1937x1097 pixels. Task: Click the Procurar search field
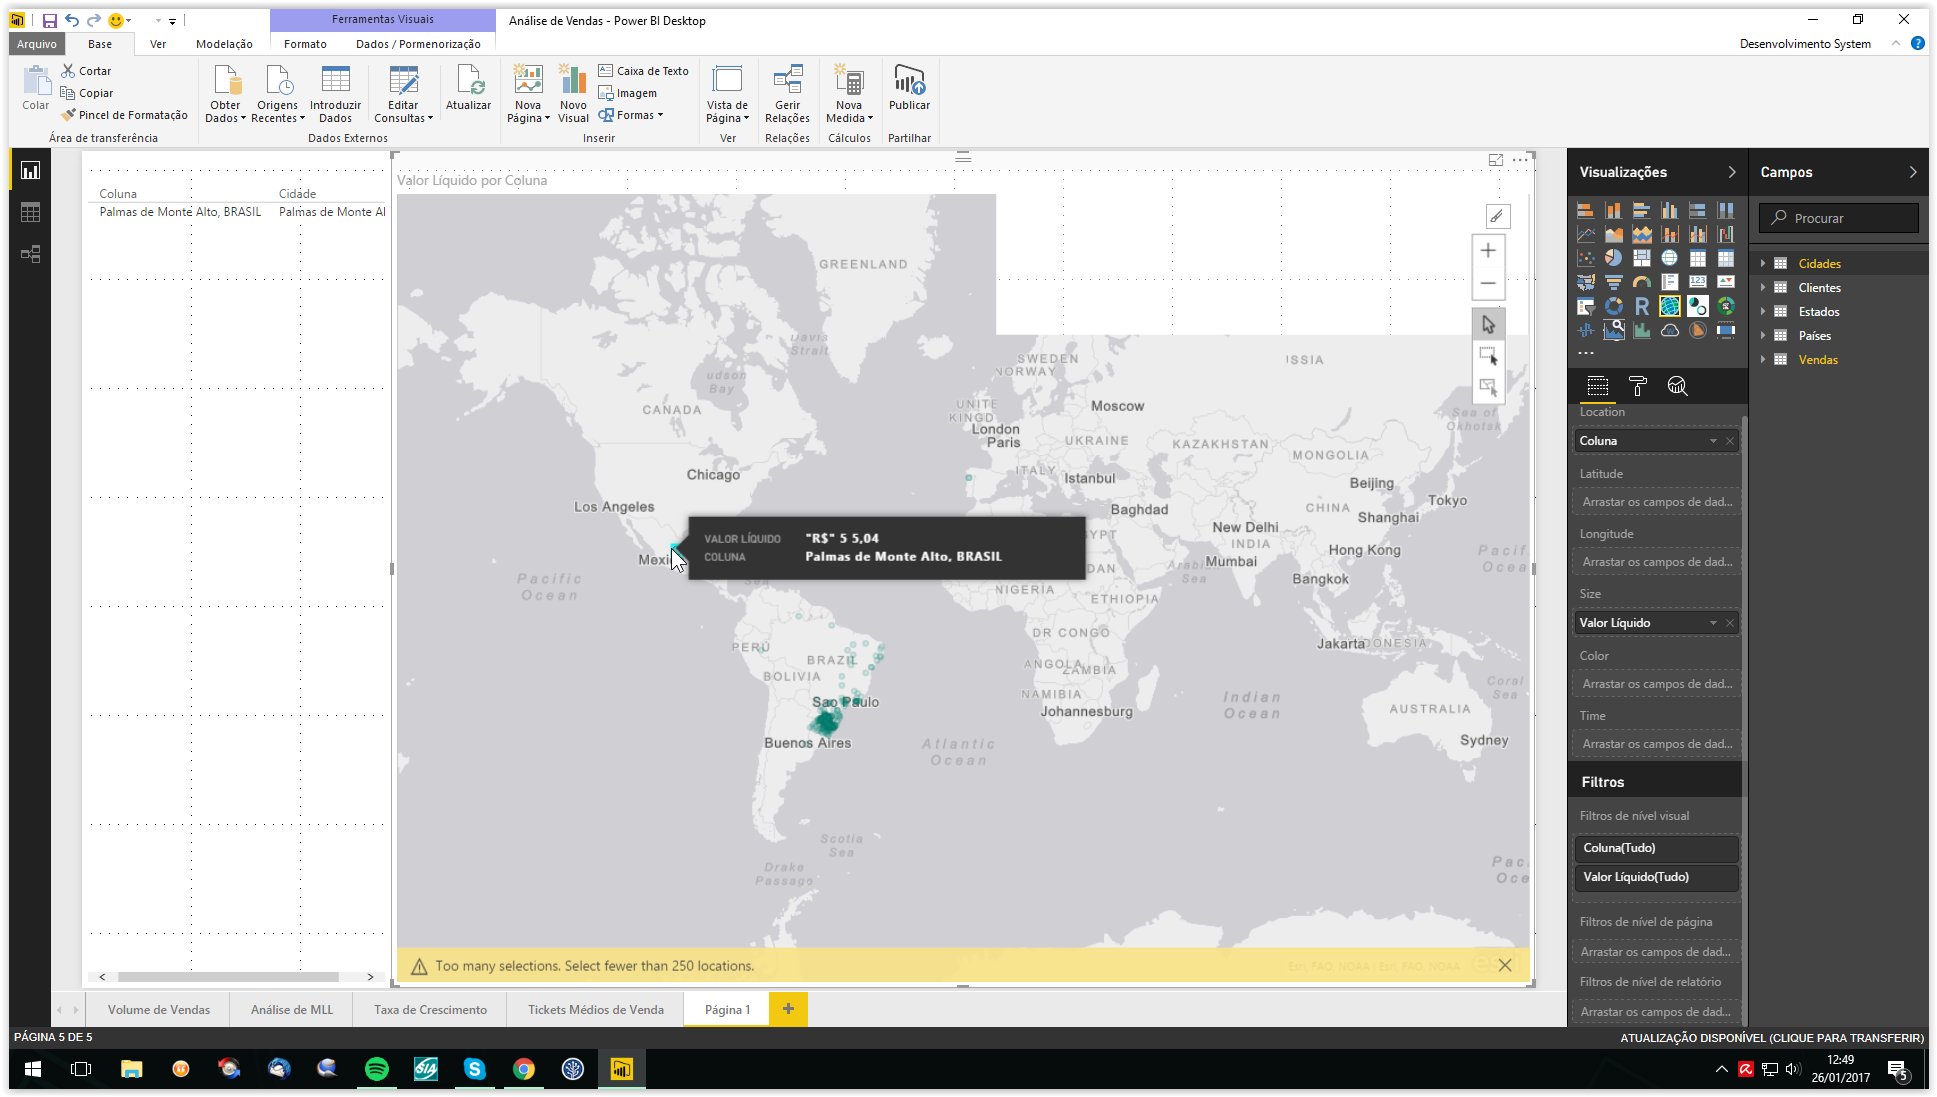(x=1838, y=218)
